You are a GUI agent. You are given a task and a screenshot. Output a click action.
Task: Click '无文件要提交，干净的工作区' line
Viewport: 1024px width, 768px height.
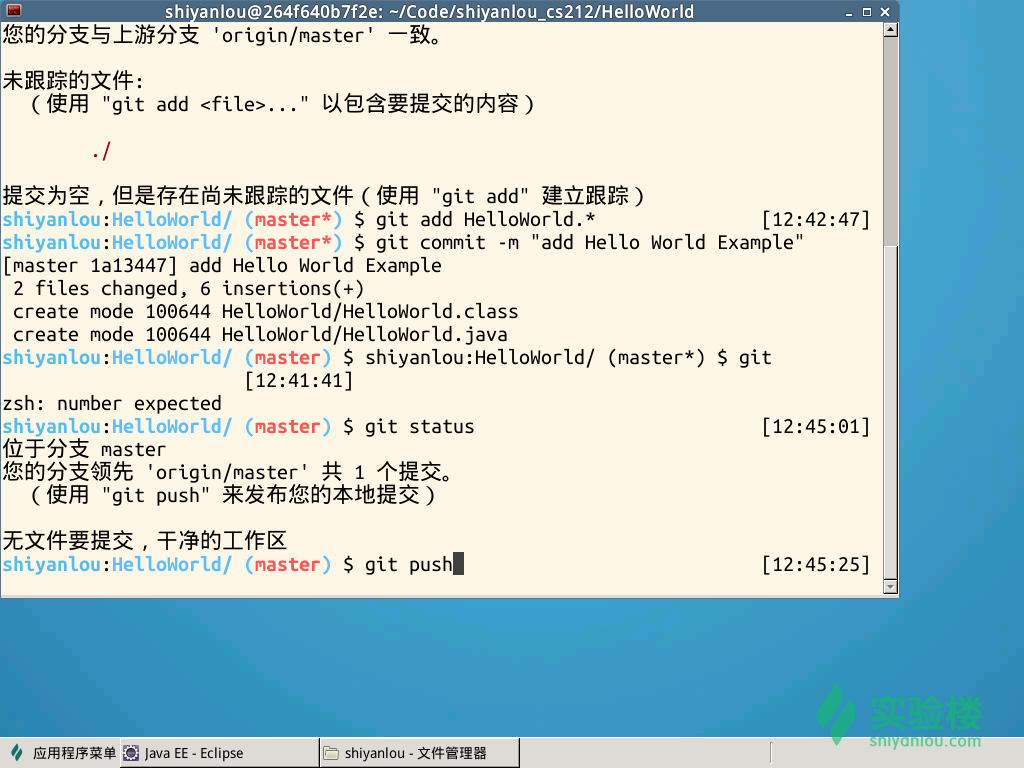(x=144, y=541)
